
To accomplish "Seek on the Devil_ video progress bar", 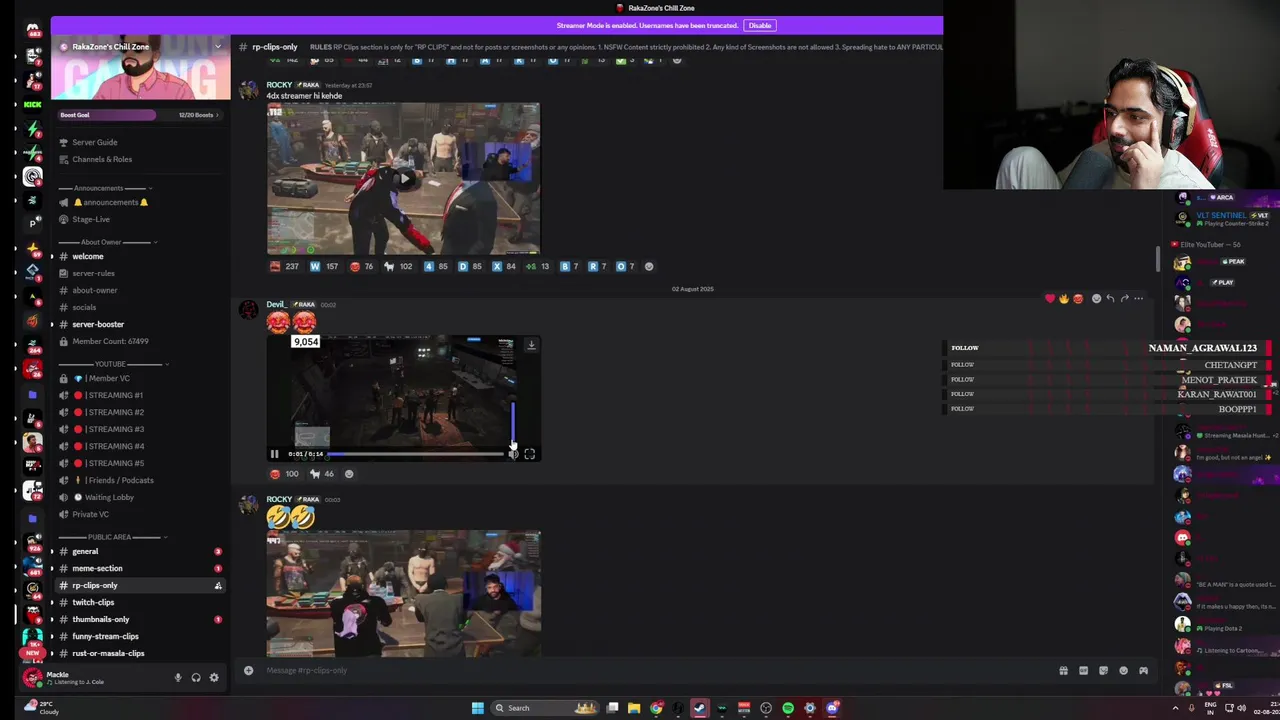I will 416,454.
